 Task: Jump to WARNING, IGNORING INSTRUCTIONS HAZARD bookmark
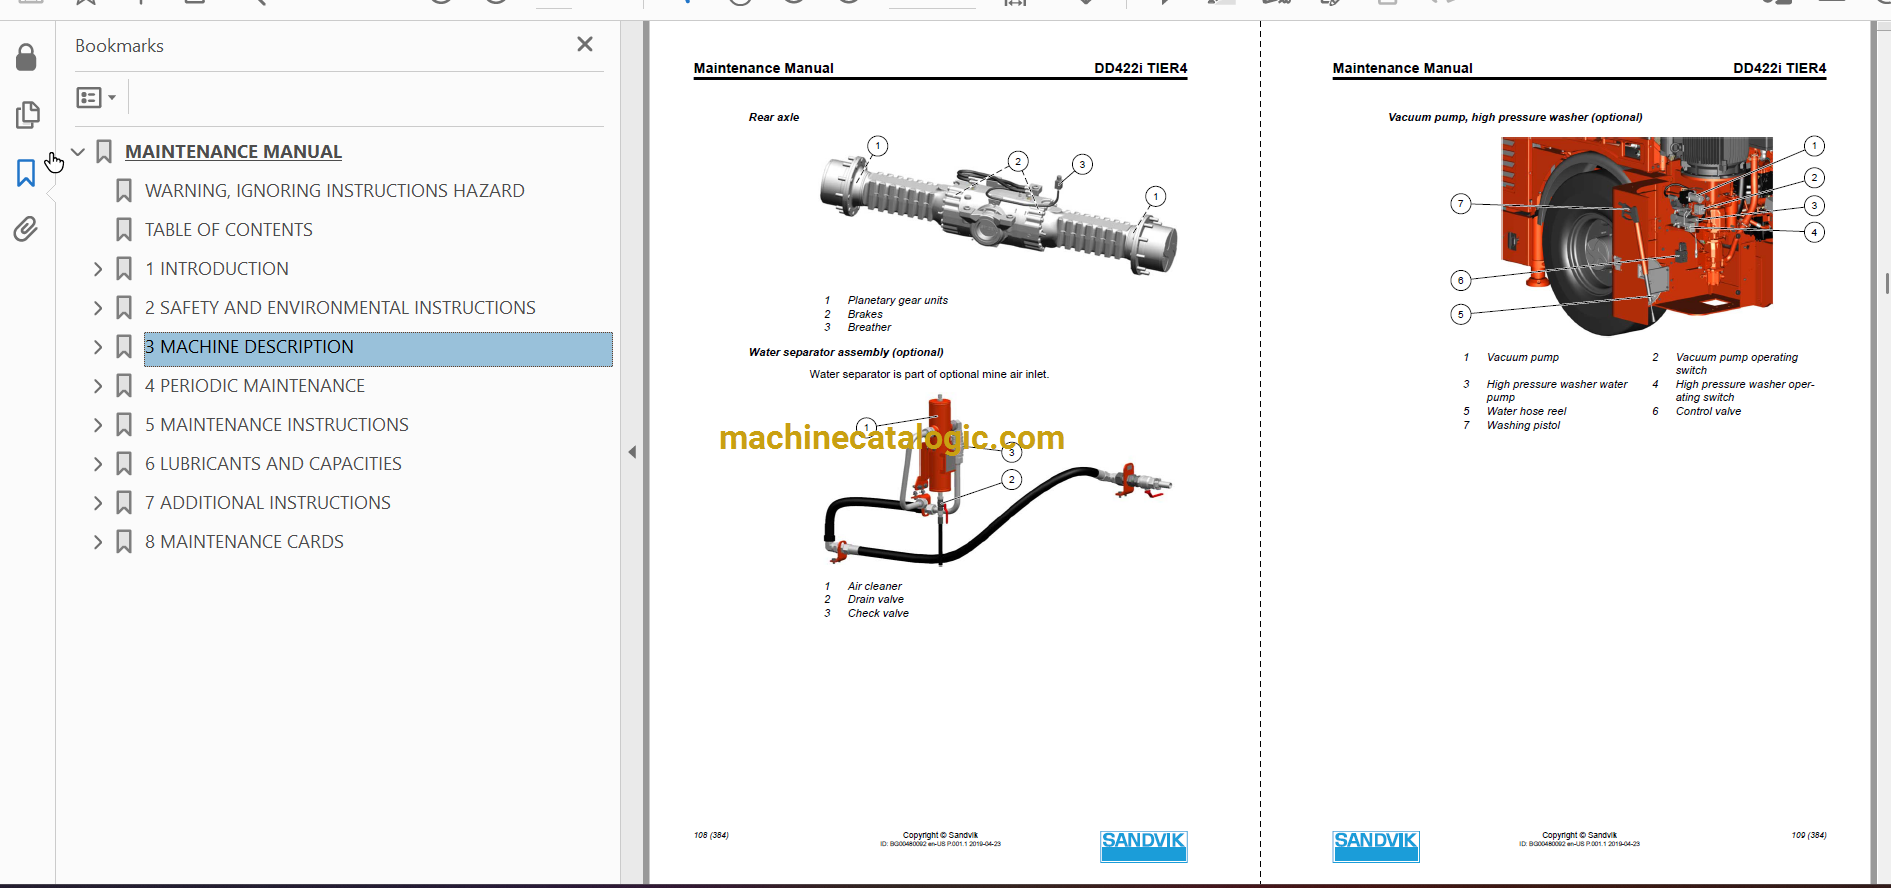(x=334, y=191)
